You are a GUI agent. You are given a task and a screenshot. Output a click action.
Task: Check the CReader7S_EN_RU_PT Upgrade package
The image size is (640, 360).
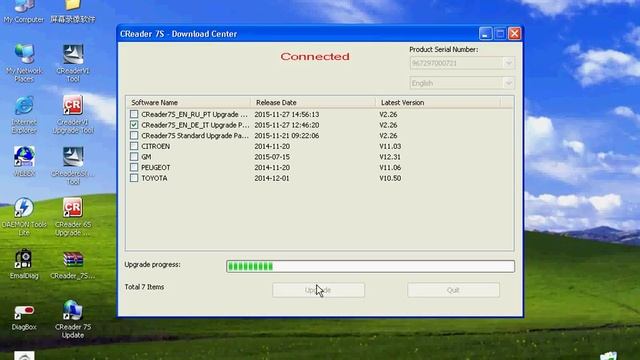pos(134,114)
